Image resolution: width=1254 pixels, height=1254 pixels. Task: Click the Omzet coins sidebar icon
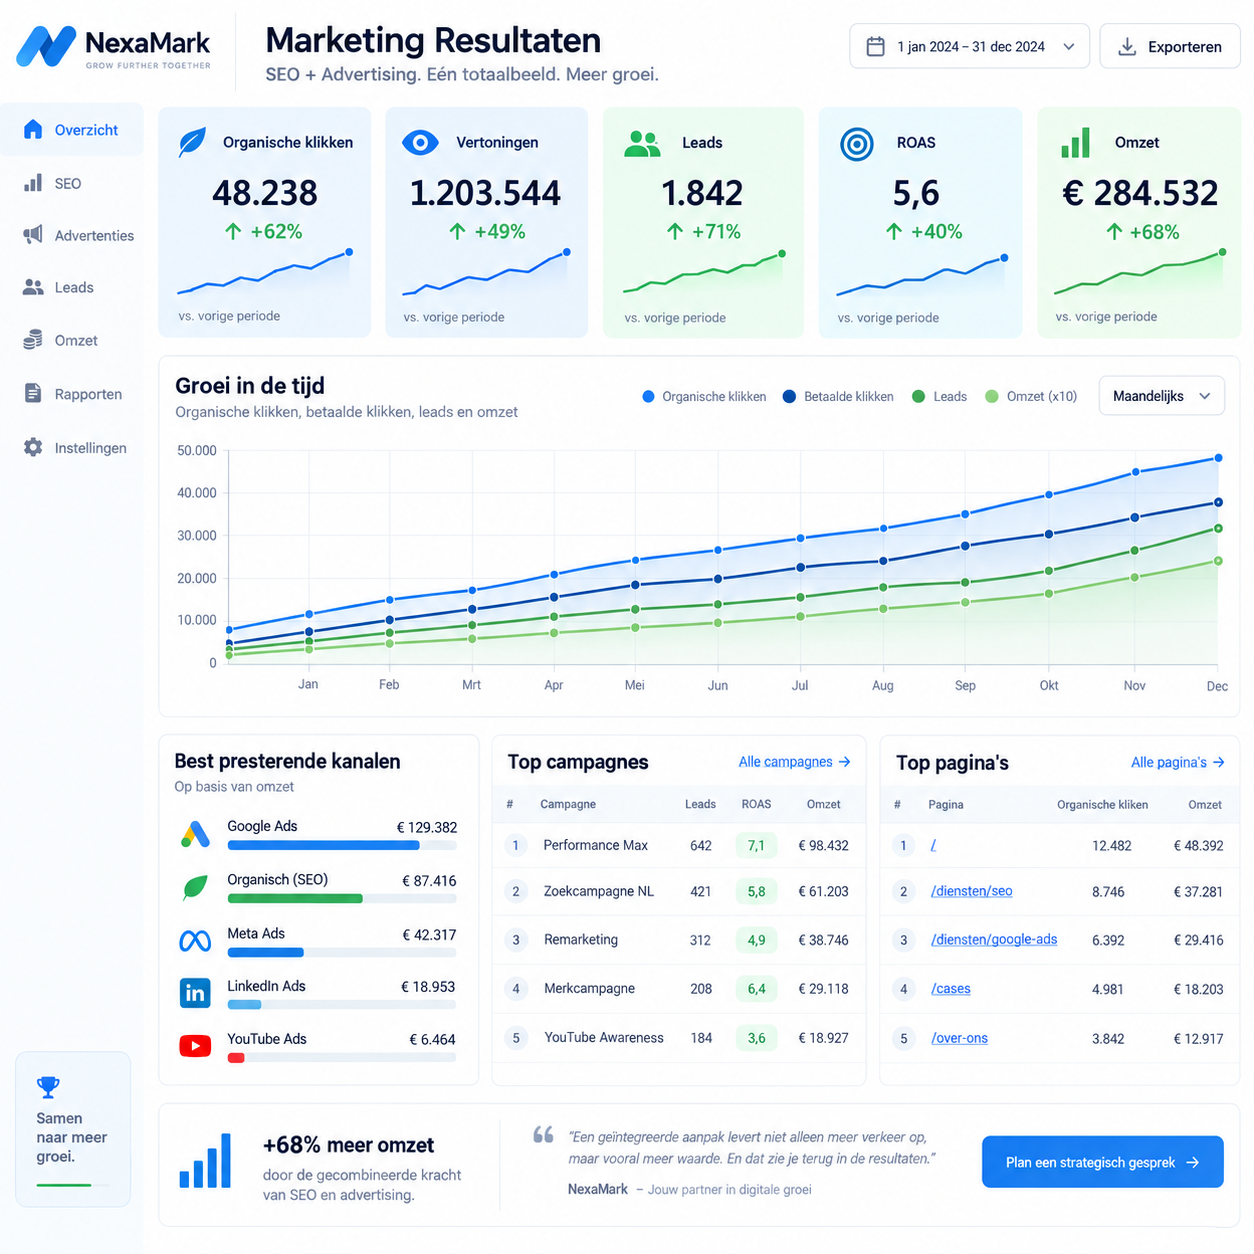pos(33,340)
